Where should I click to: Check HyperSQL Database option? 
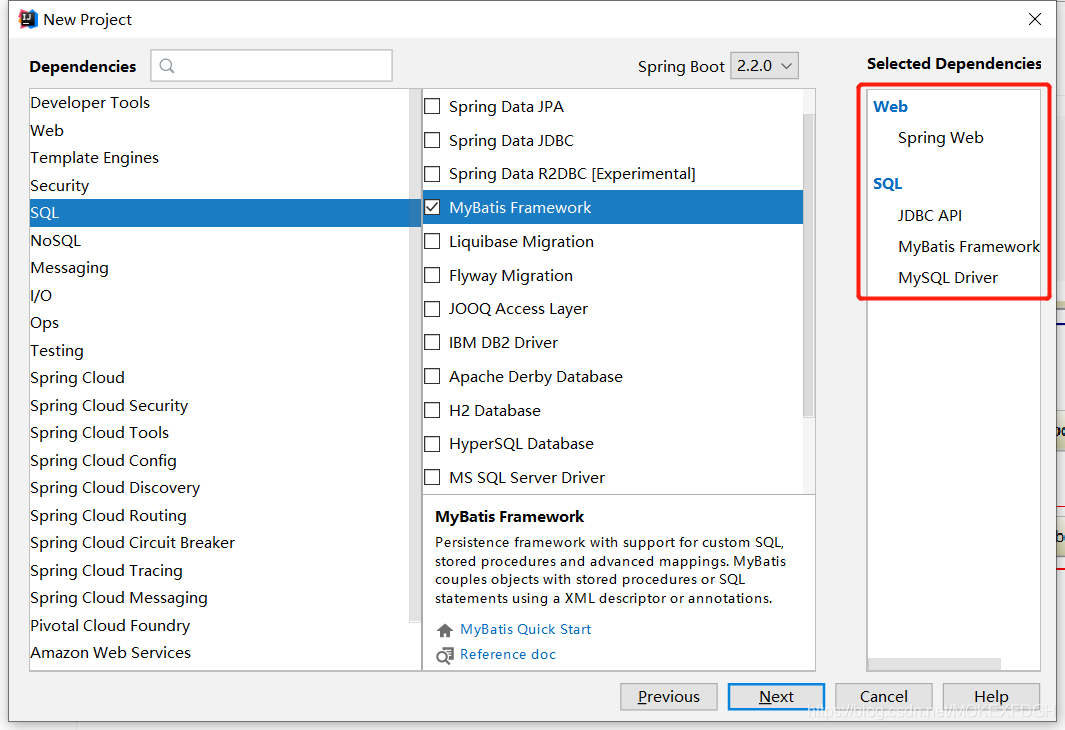(432, 444)
